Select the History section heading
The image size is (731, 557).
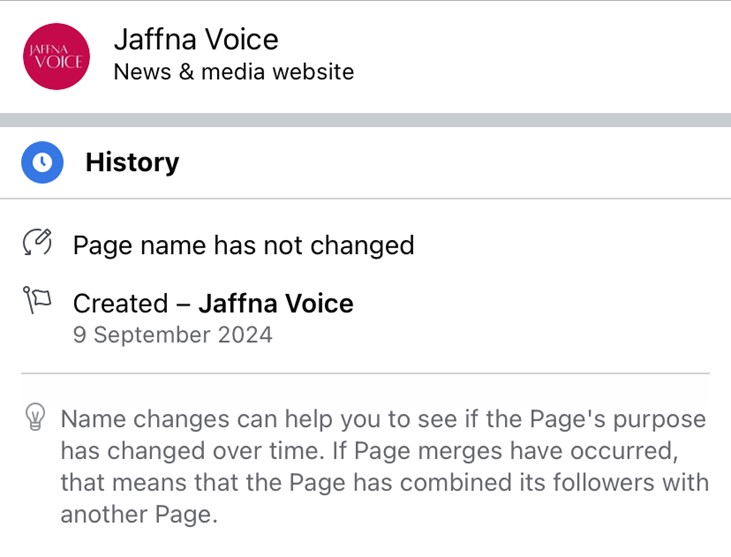[132, 162]
